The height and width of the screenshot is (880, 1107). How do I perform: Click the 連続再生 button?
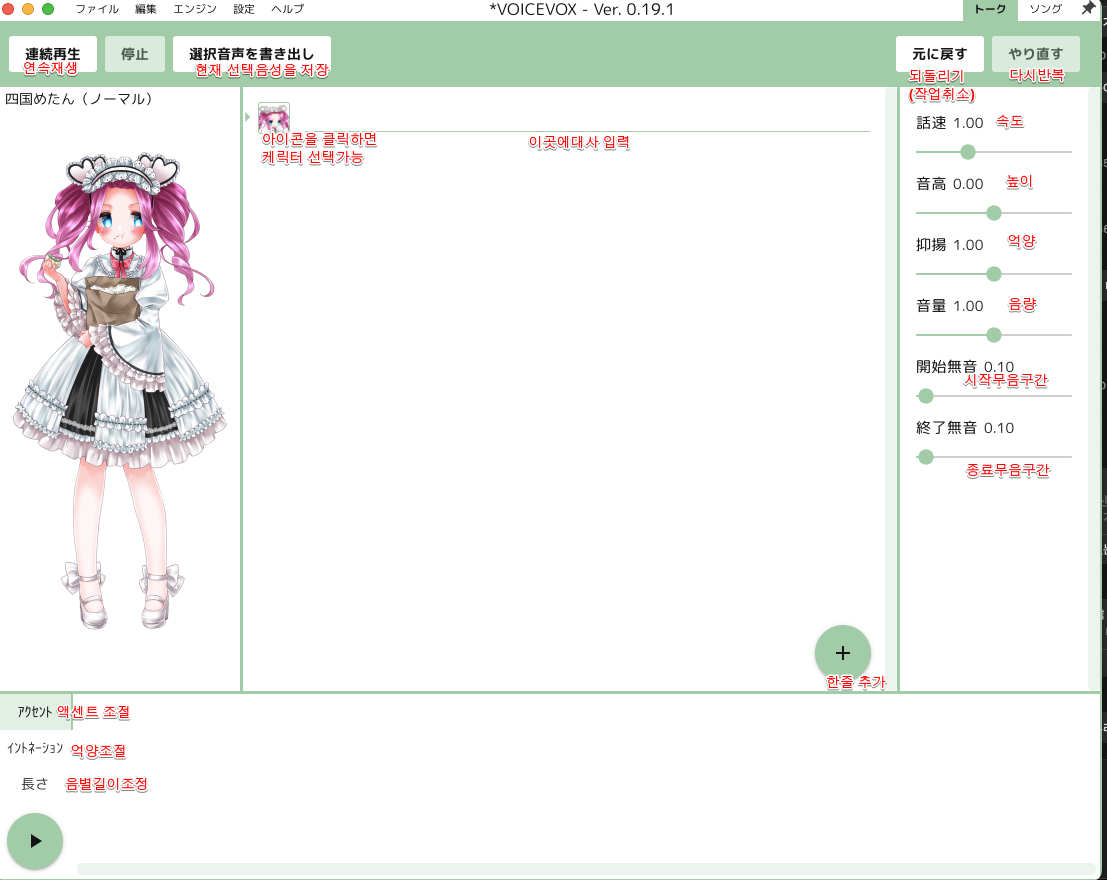53,54
